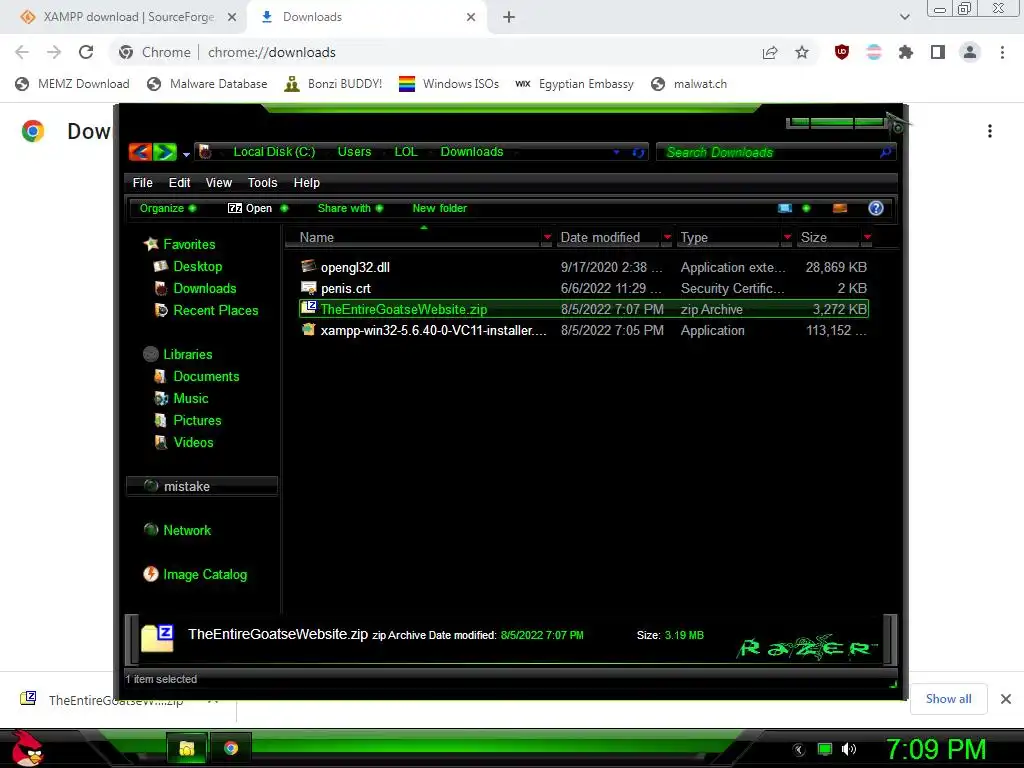The image size is (1024, 768).
Task: Select the 'mistake' computer entry
Action: (x=202, y=487)
